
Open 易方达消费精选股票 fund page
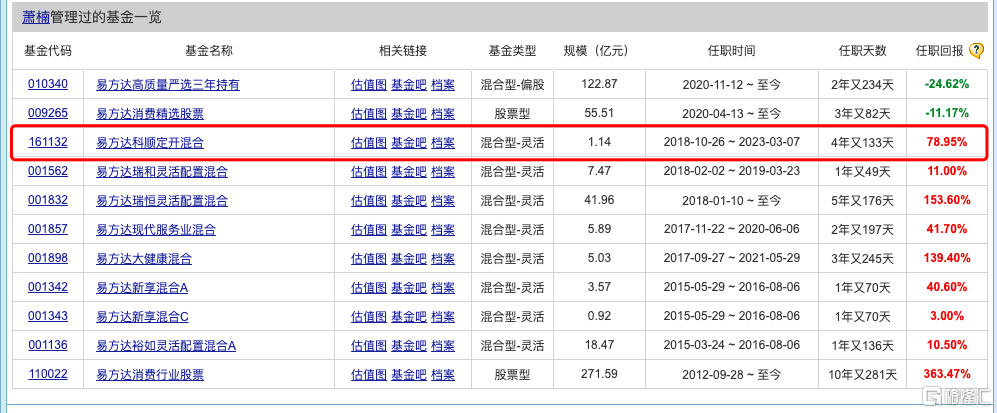coord(150,114)
